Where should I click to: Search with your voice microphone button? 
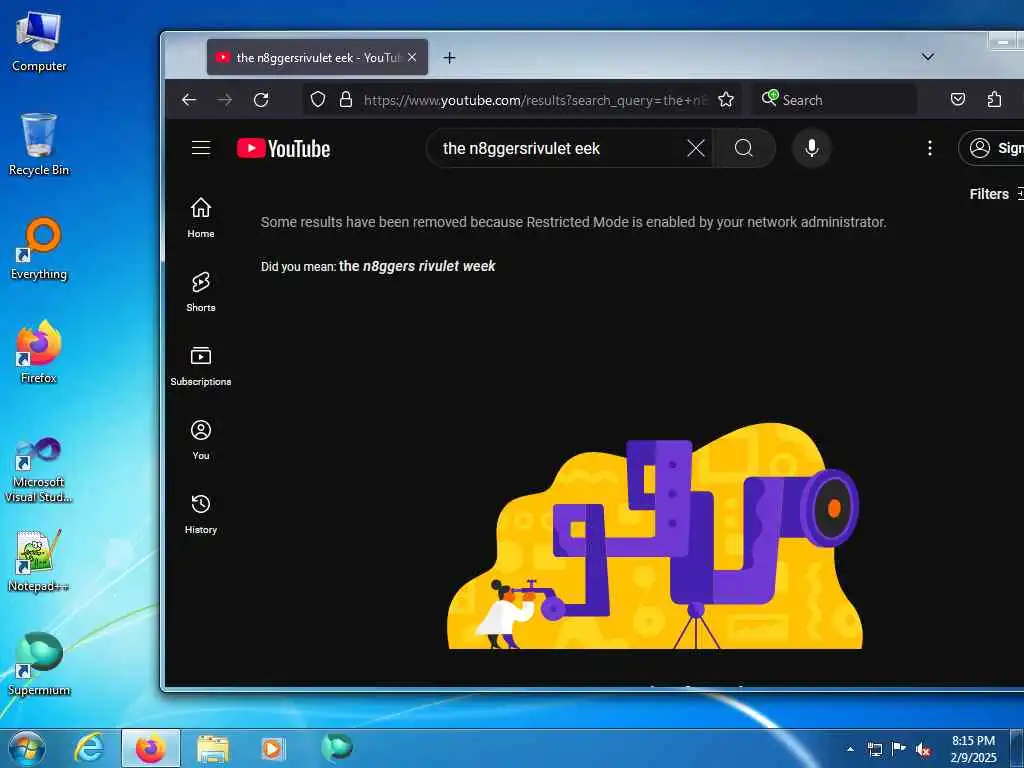tap(812, 148)
